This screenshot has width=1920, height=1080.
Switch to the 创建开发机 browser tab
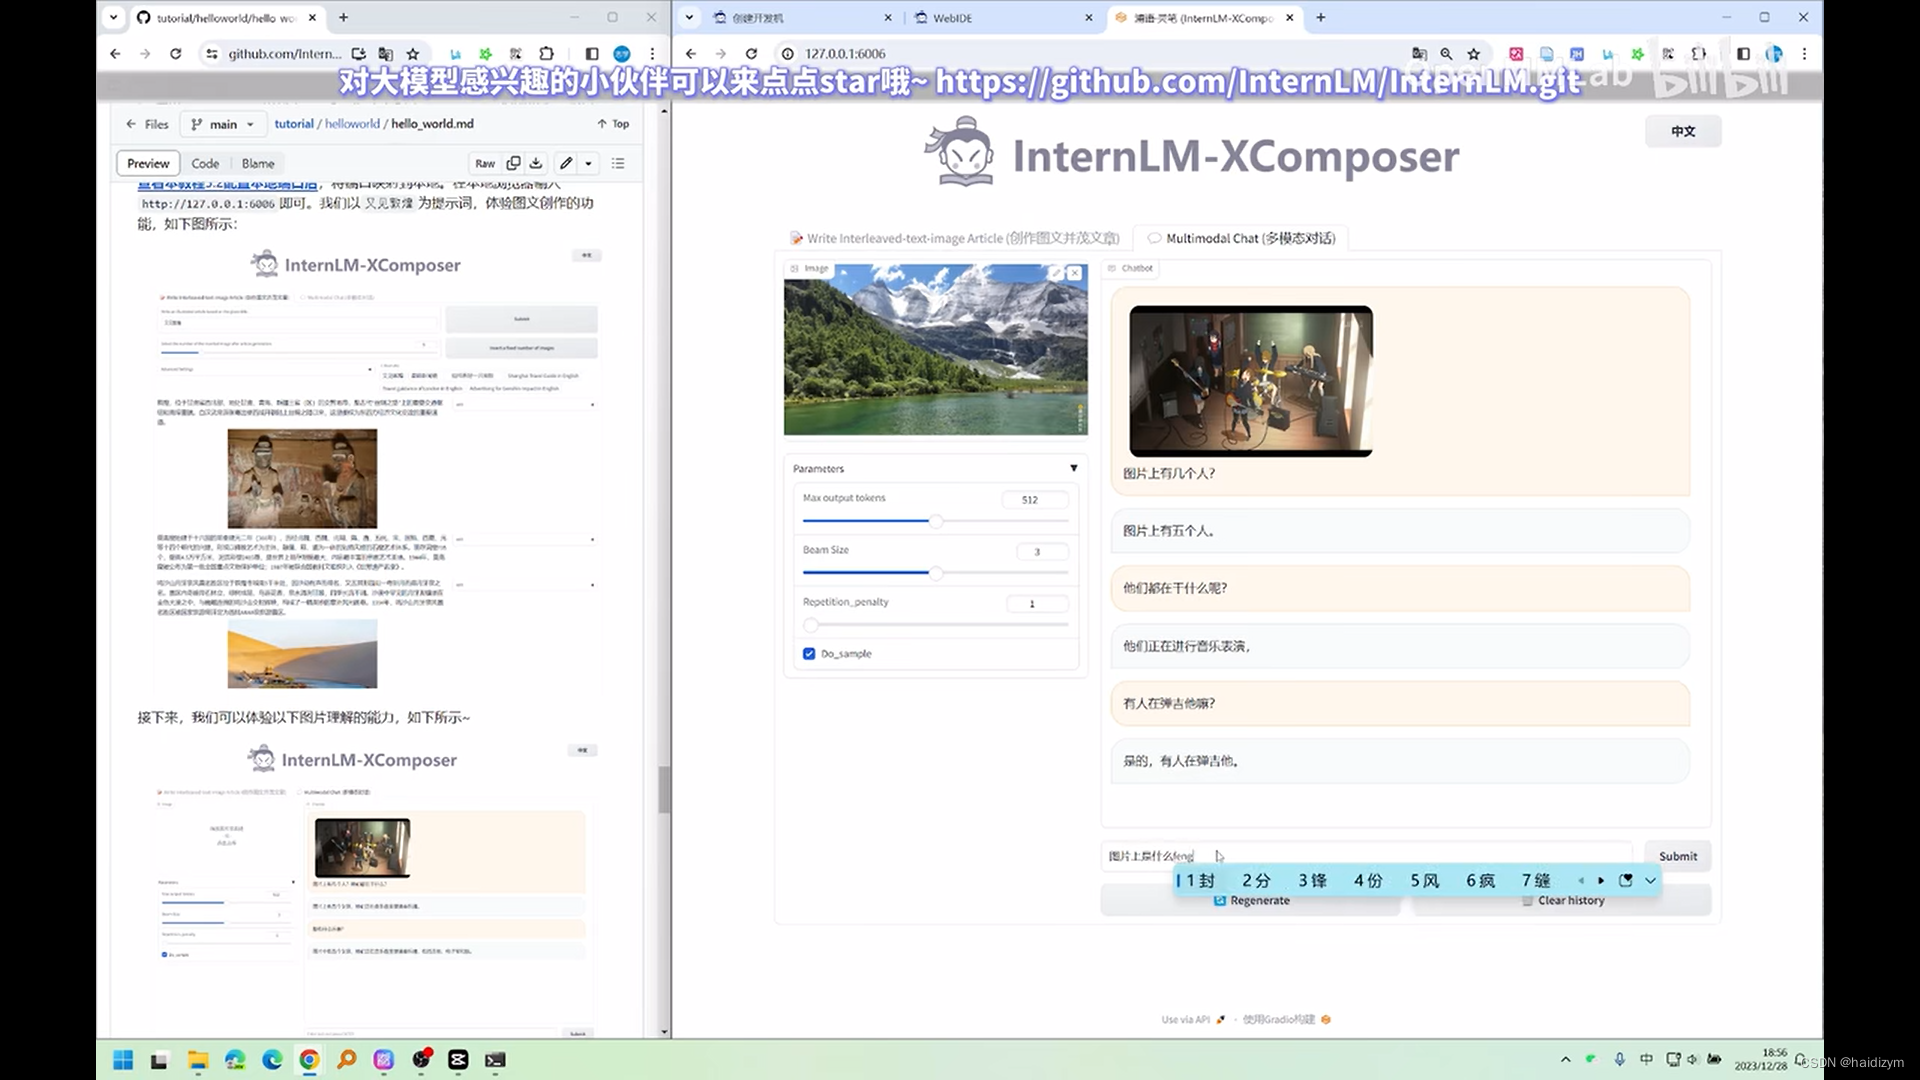[802, 18]
